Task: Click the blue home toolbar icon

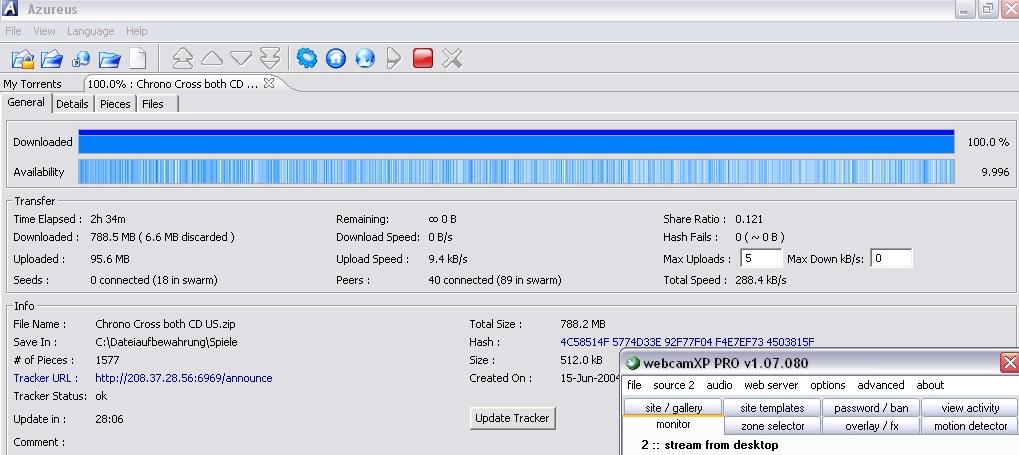Action: coord(335,58)
